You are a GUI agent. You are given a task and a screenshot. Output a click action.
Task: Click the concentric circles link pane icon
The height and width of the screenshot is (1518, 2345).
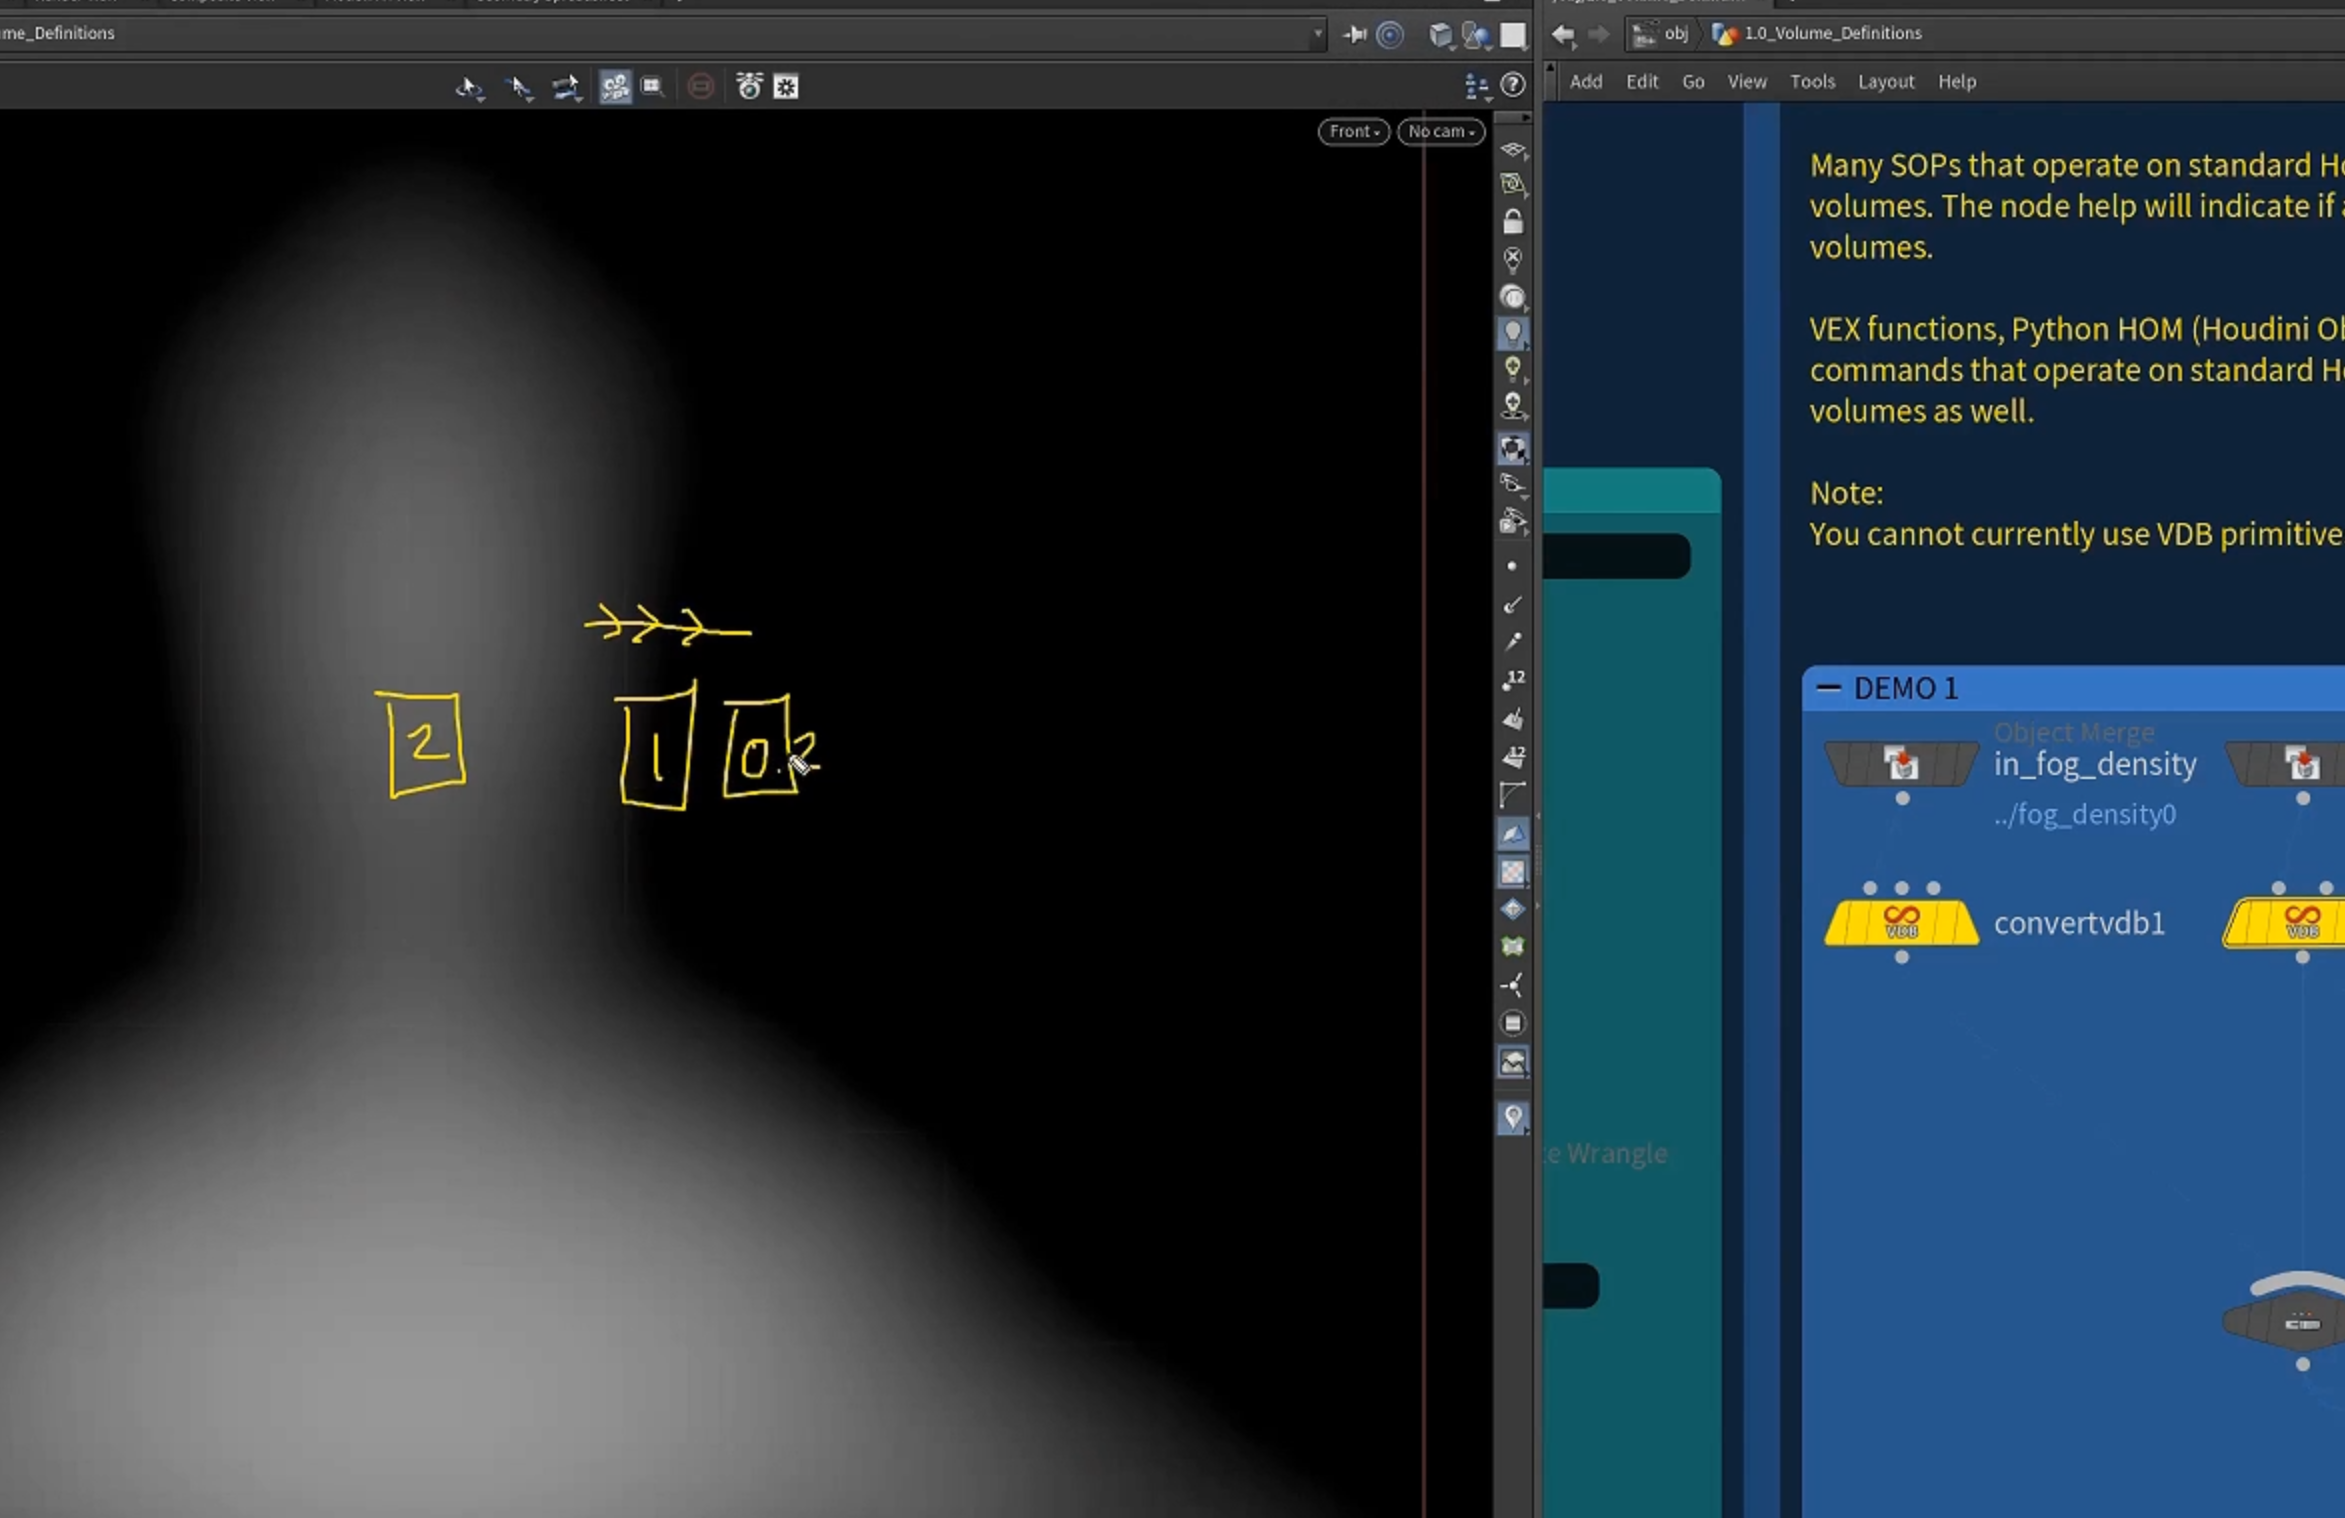(1390, 35)
